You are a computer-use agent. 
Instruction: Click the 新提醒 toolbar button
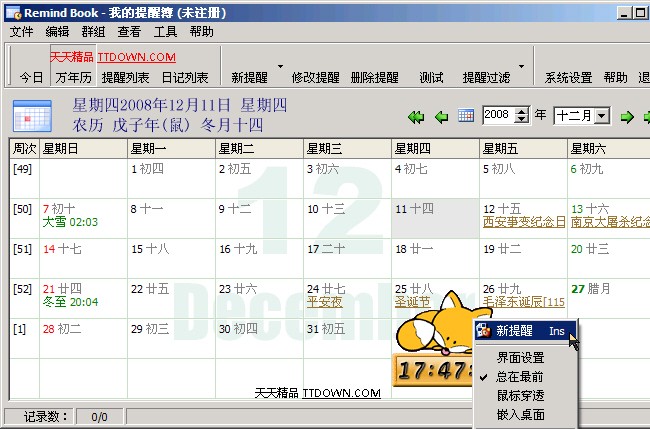click(249, 77)
